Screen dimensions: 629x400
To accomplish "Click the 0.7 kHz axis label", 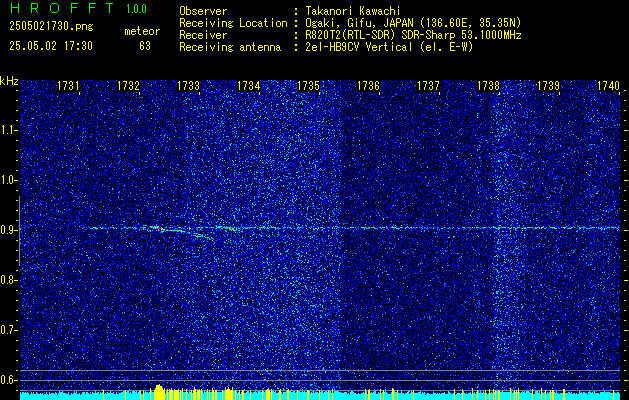I will click(8, 330).
